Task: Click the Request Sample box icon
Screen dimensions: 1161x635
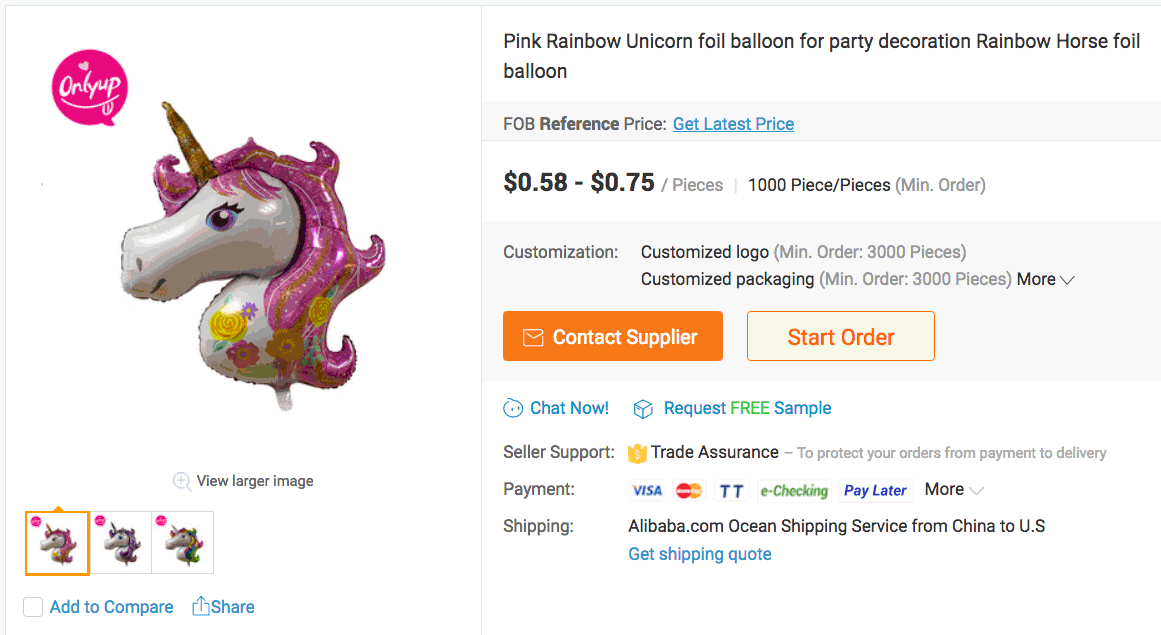Action: pos(643,408)
